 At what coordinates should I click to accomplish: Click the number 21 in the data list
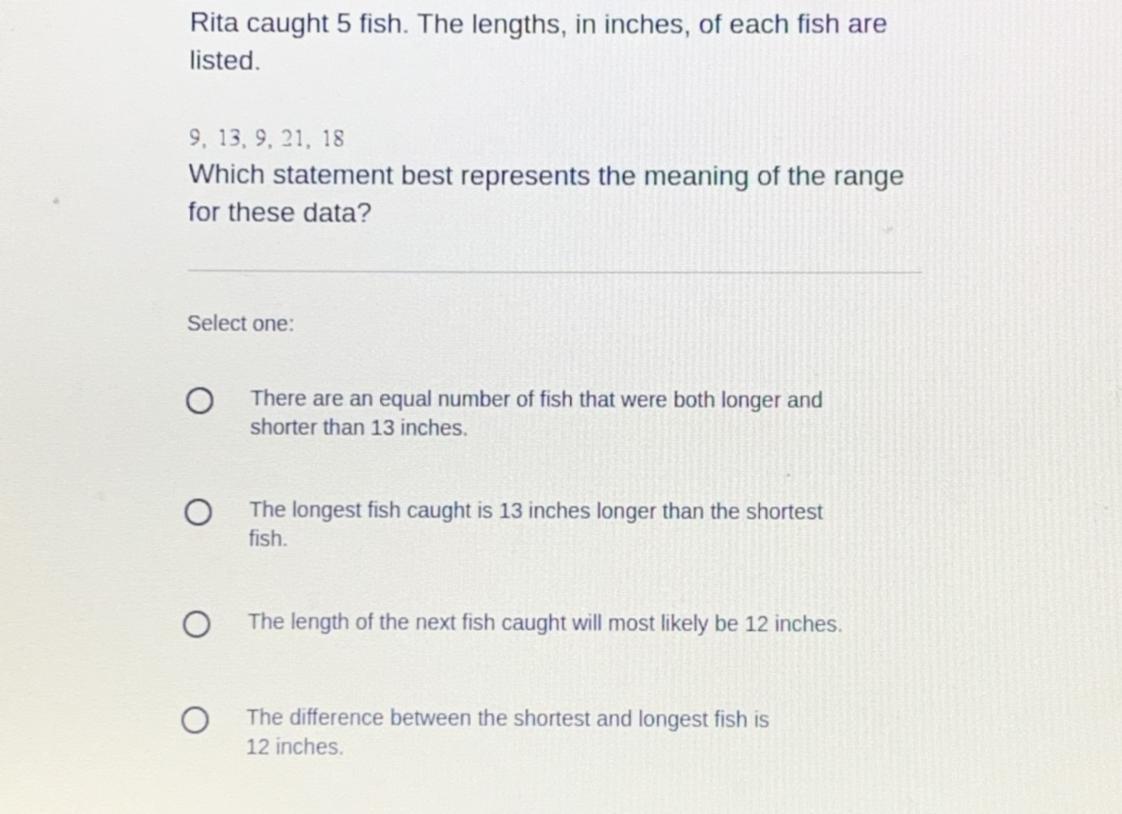click(290, 139)
